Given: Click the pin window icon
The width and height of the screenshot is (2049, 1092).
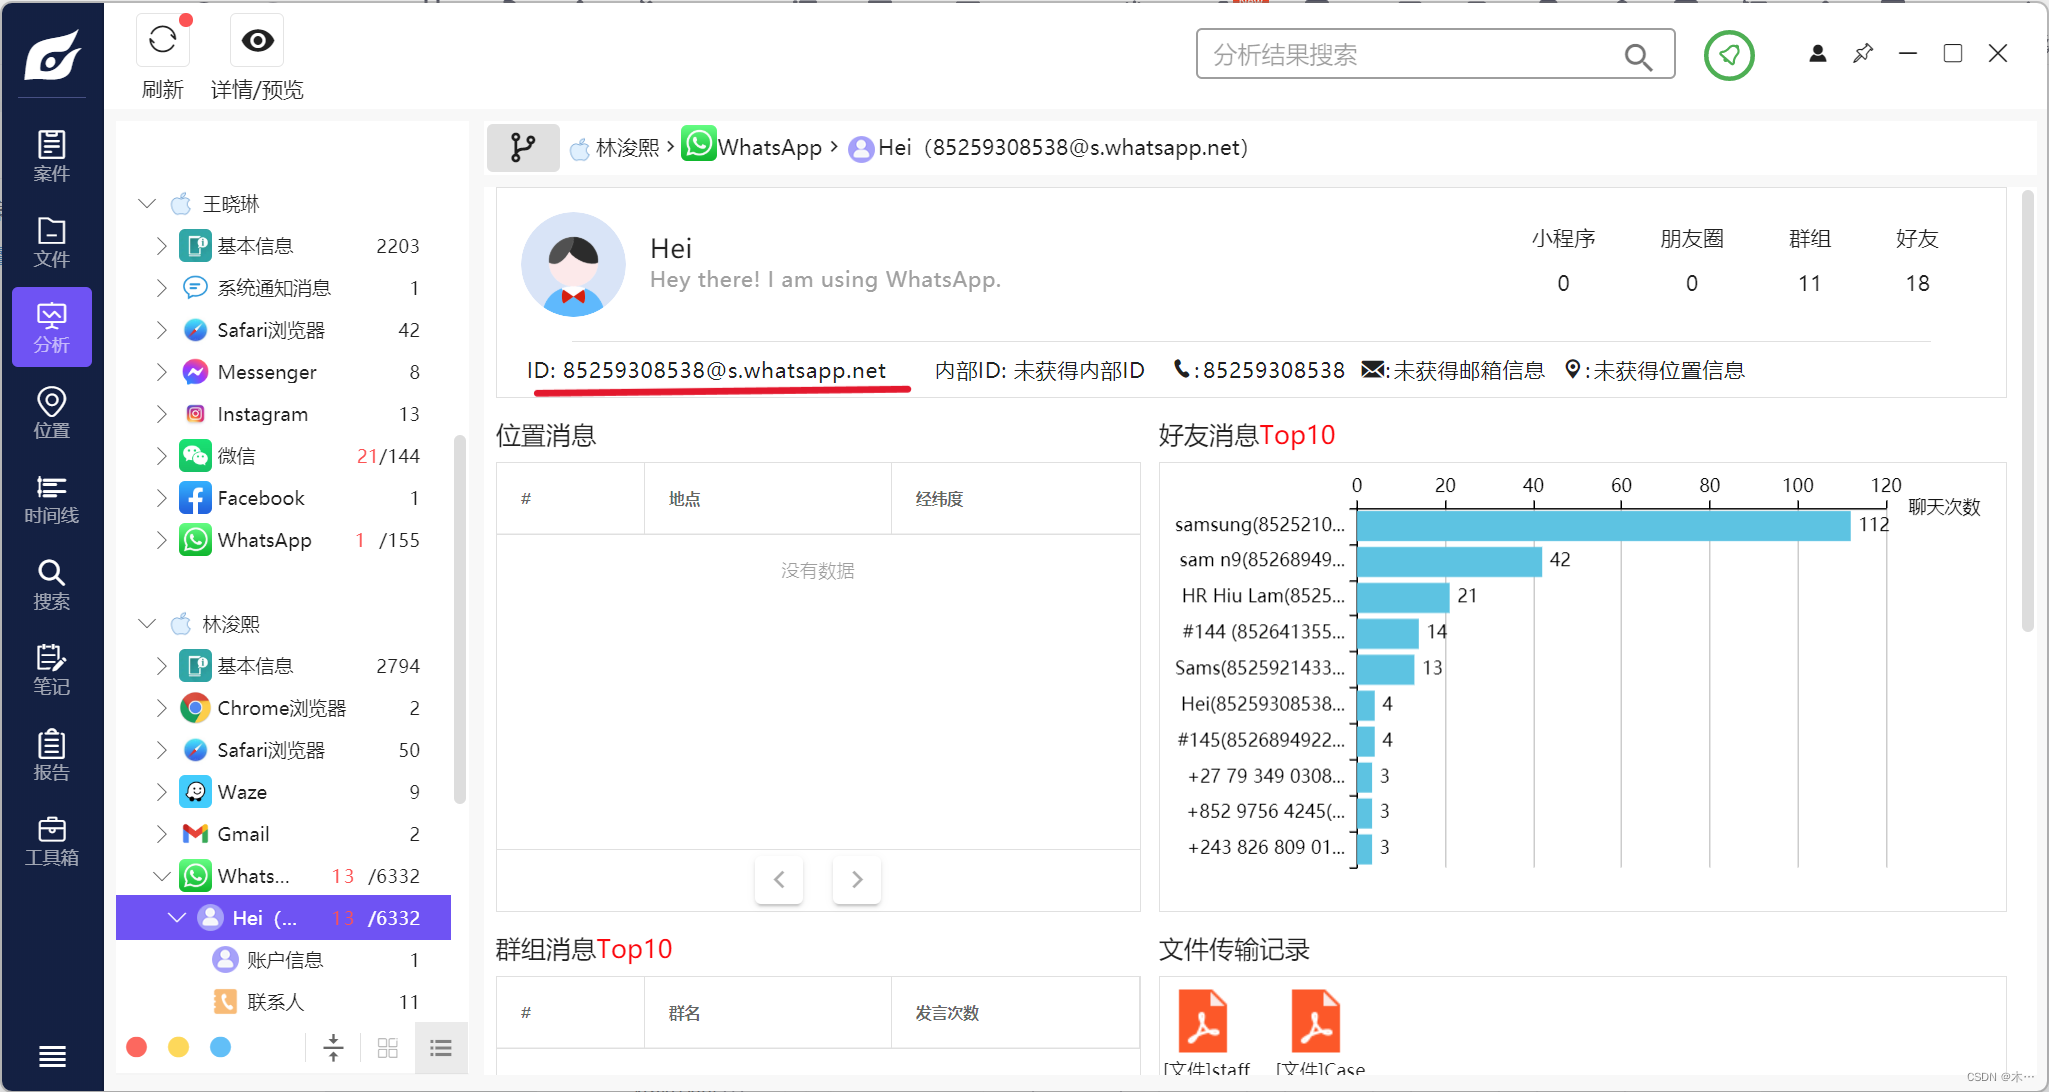Looking at the screenshot, I should (1862, 54).
